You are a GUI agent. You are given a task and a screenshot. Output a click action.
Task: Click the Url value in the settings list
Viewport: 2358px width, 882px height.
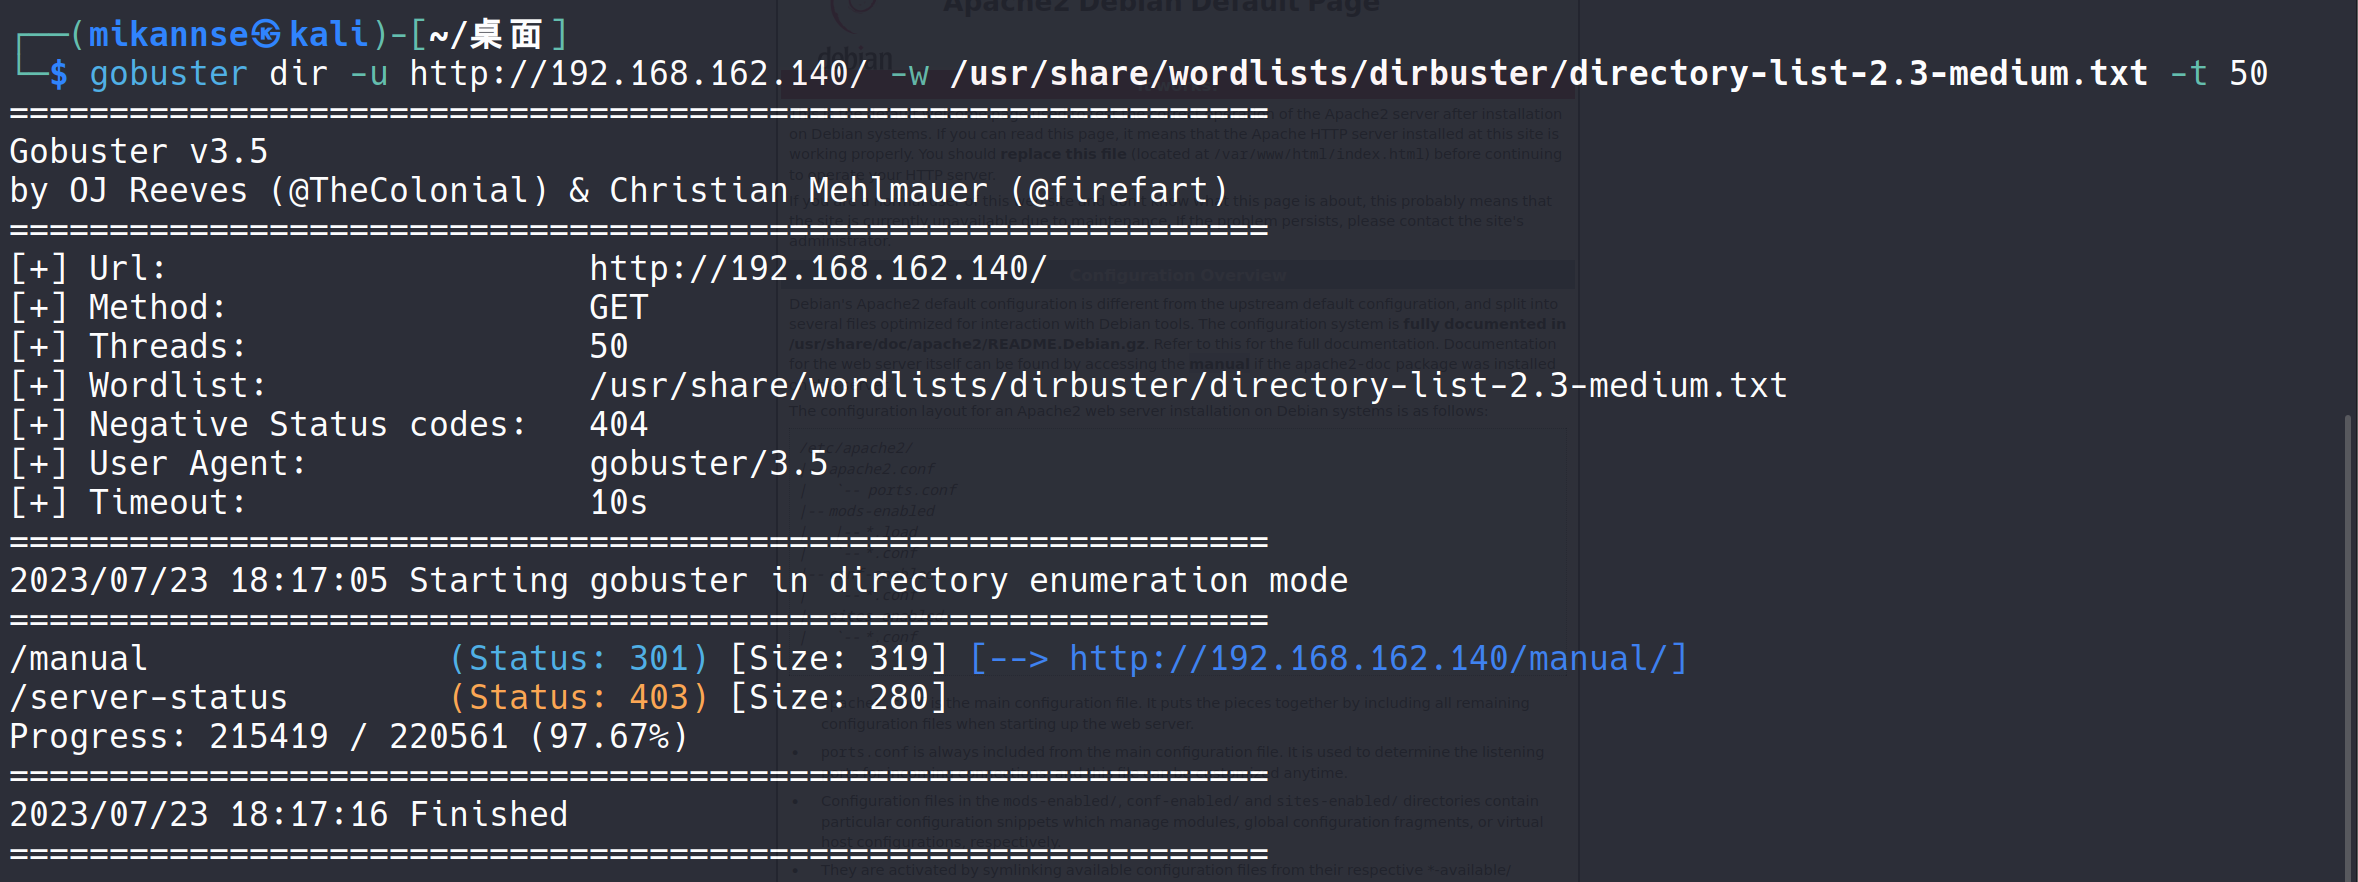click(818, 269)
